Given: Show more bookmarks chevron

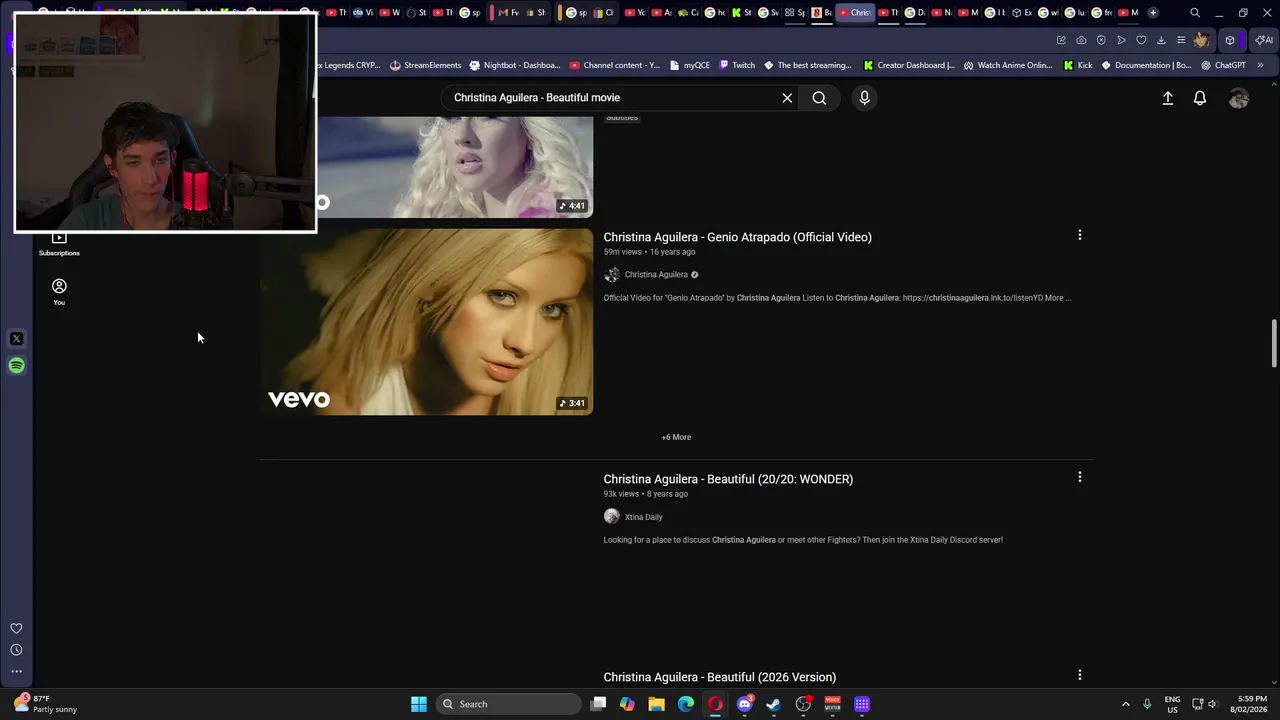Looking at the screenshot, I should click(1260, 65).
